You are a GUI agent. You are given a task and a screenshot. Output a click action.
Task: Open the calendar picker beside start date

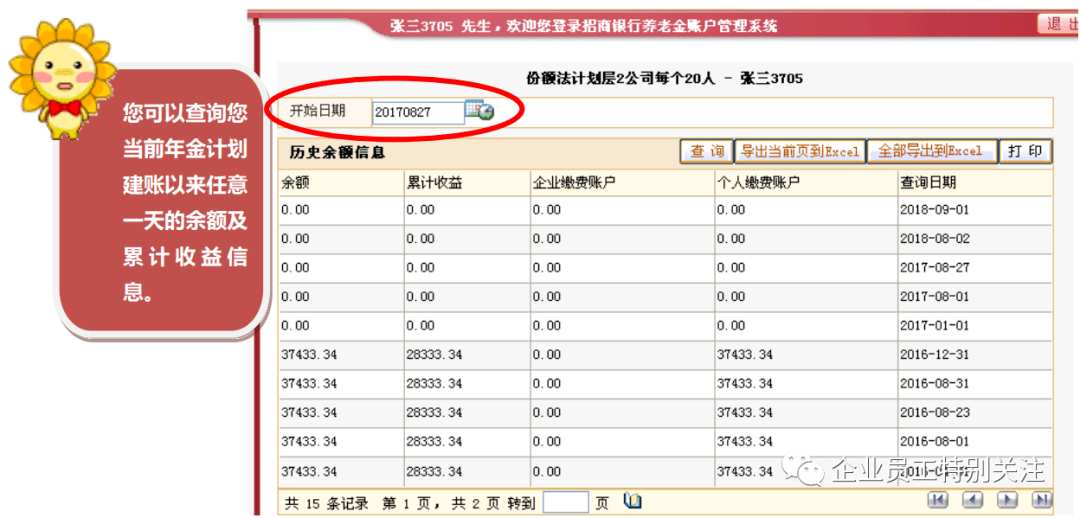pyautogui.click(x=480, y=111)
